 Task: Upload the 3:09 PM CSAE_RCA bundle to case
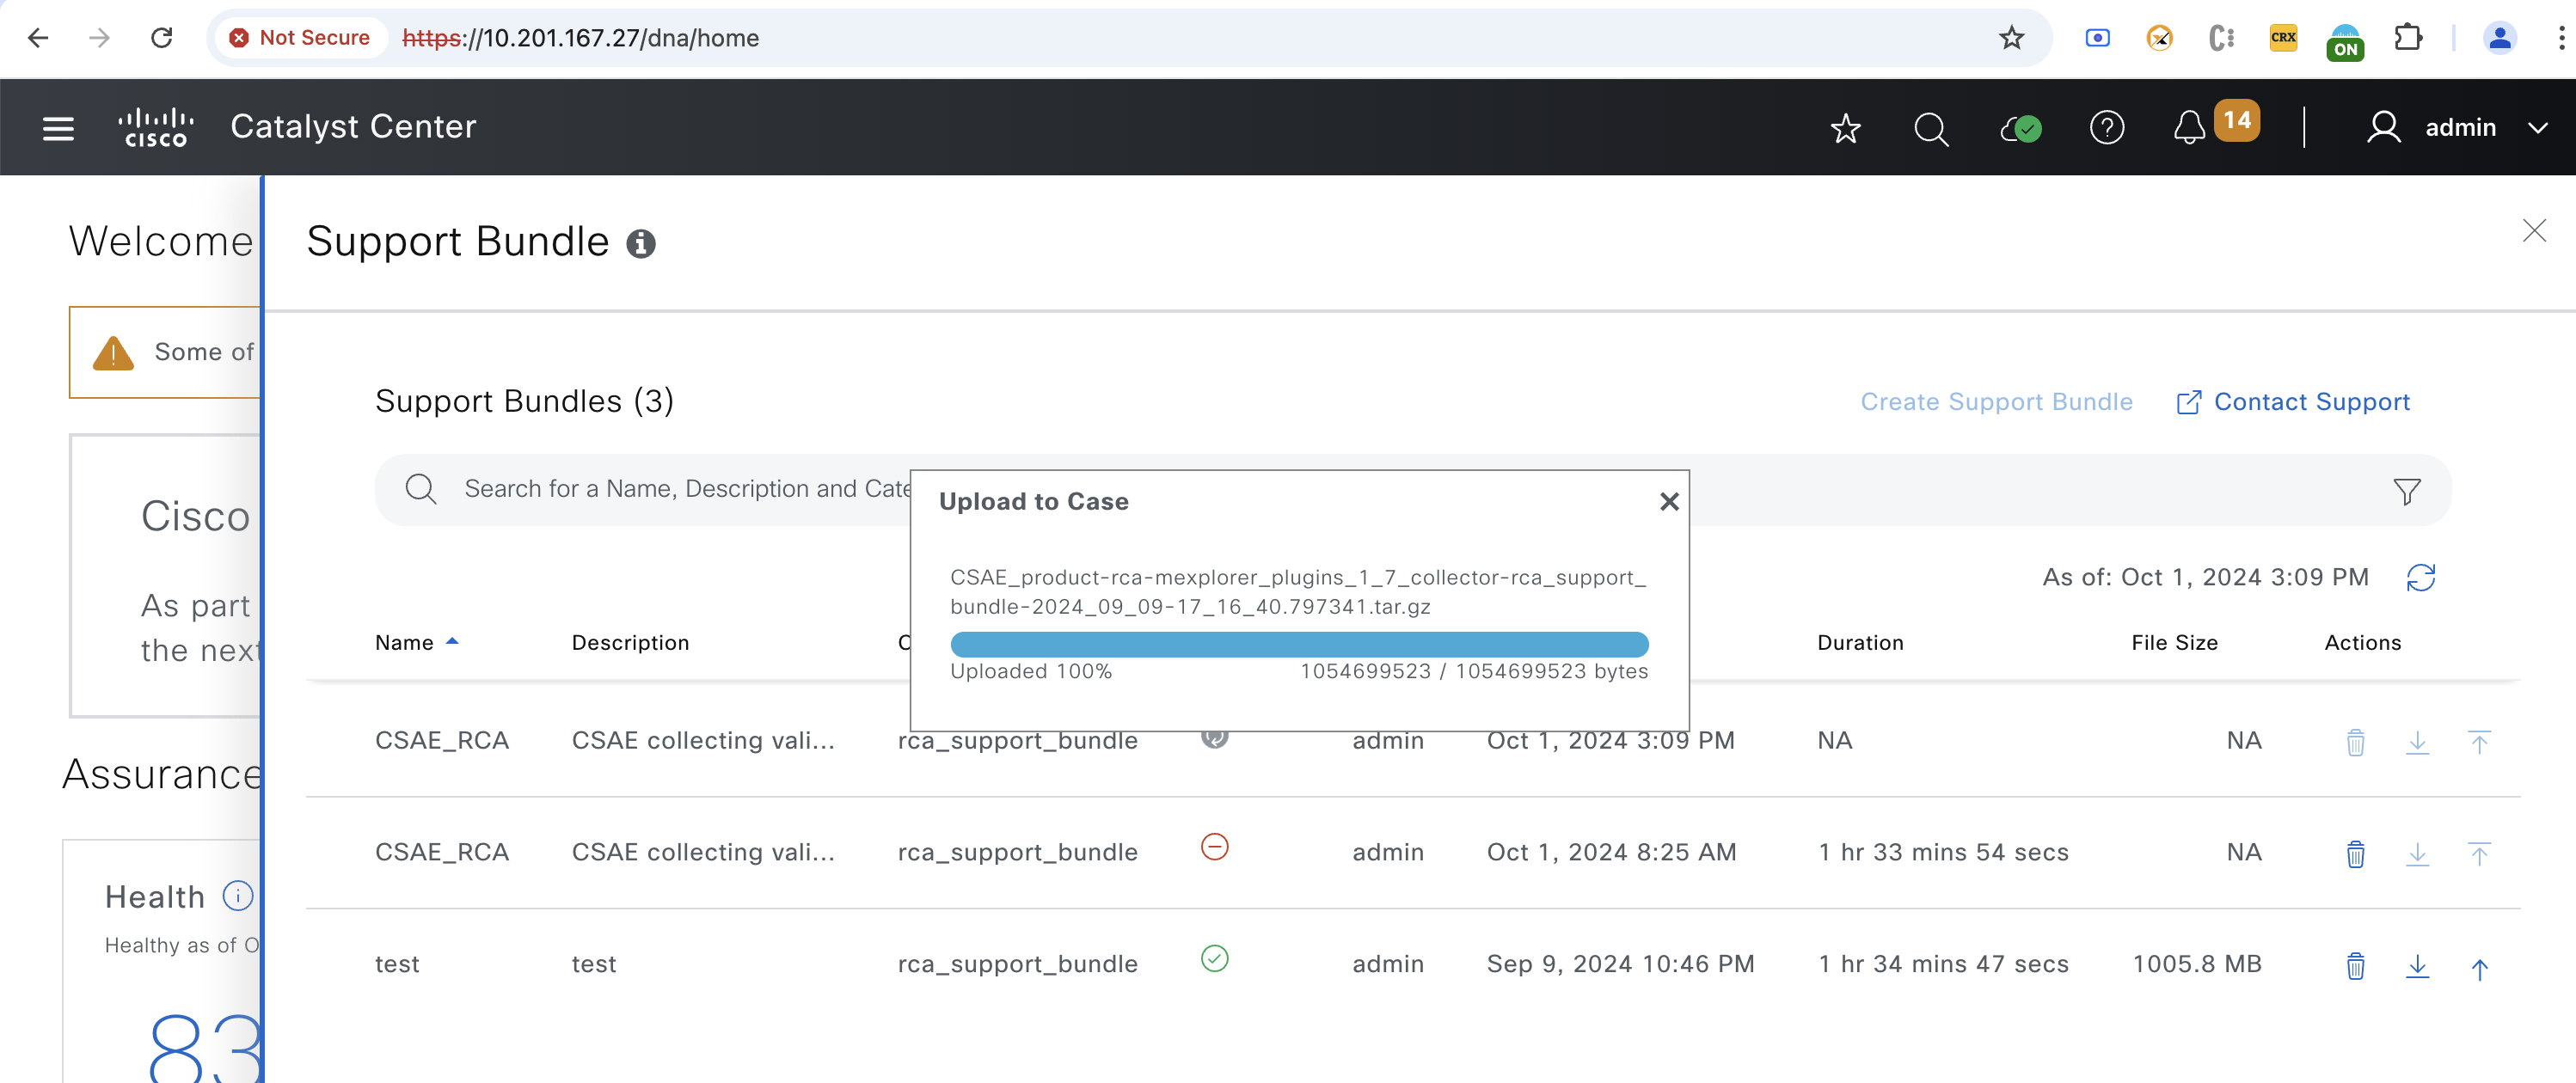(x=2479, y=742)
